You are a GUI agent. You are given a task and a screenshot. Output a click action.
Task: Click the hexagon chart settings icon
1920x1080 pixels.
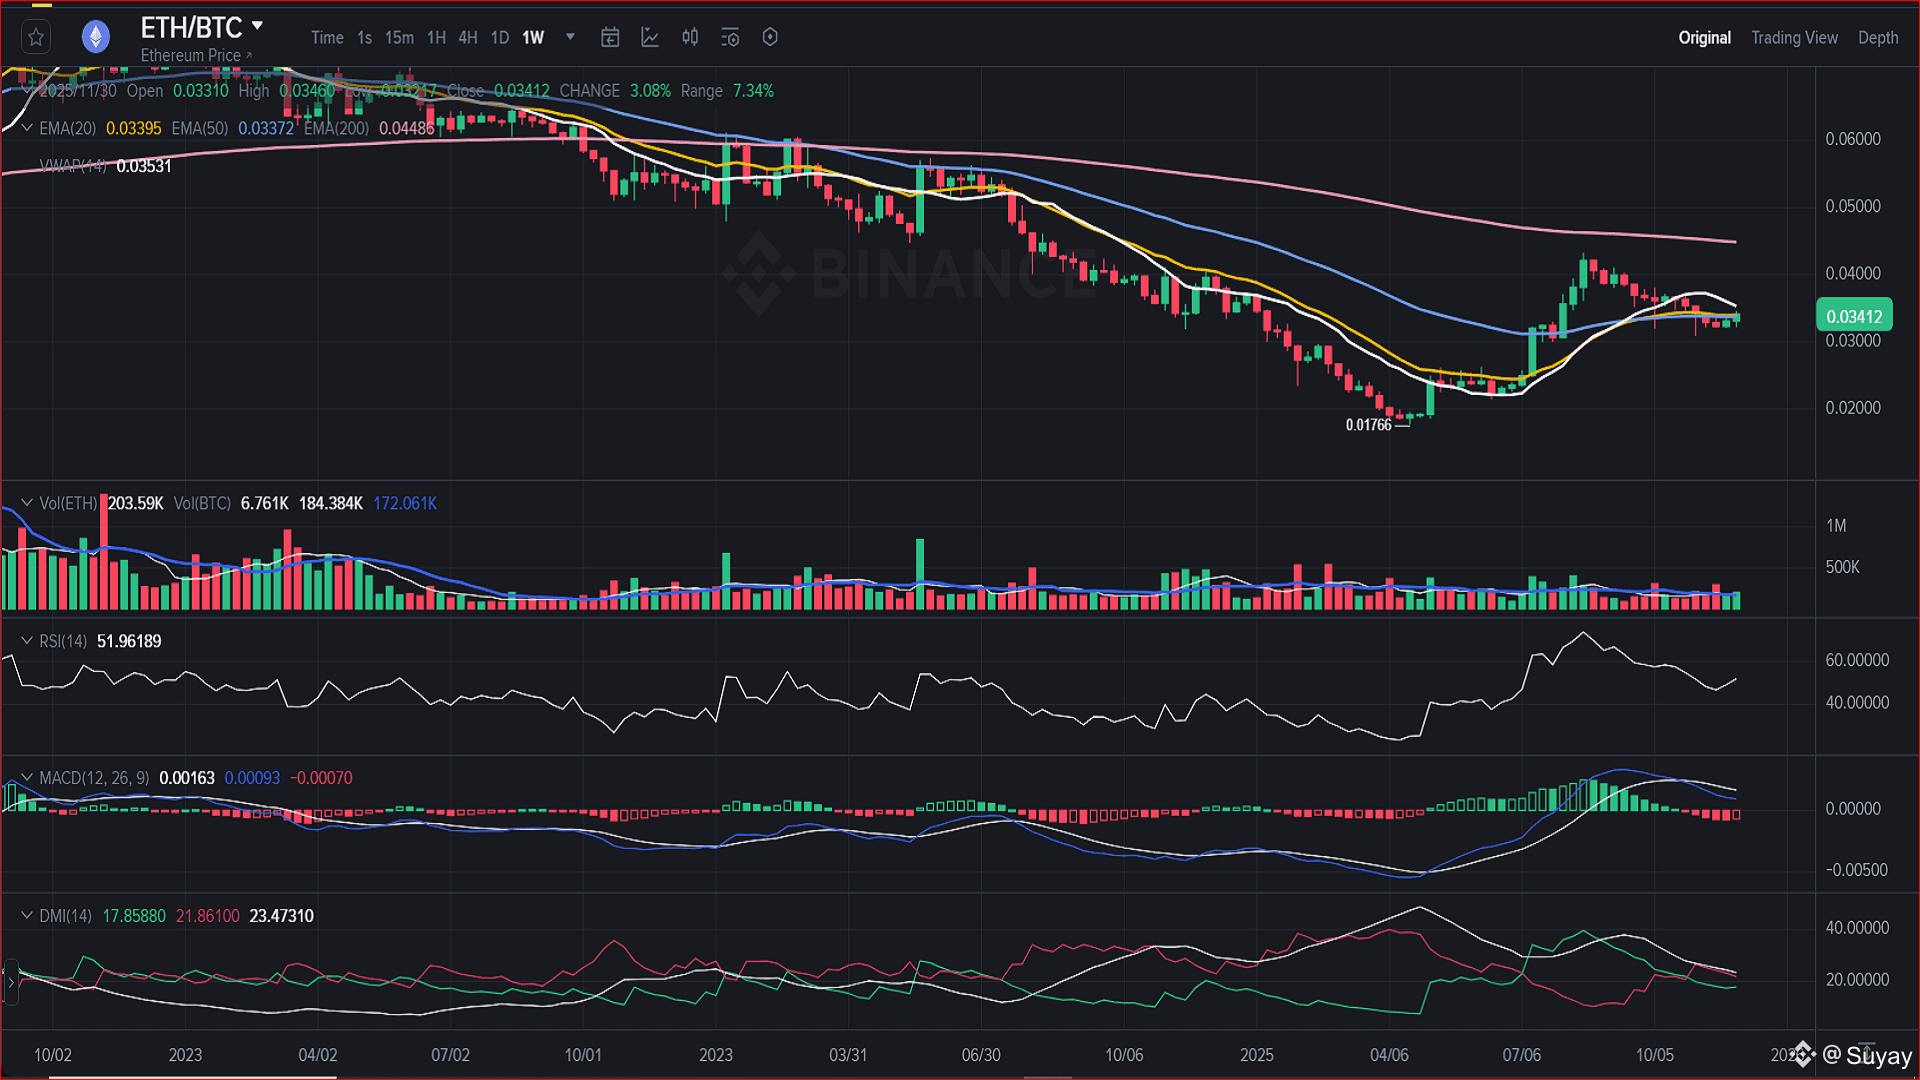770,38
